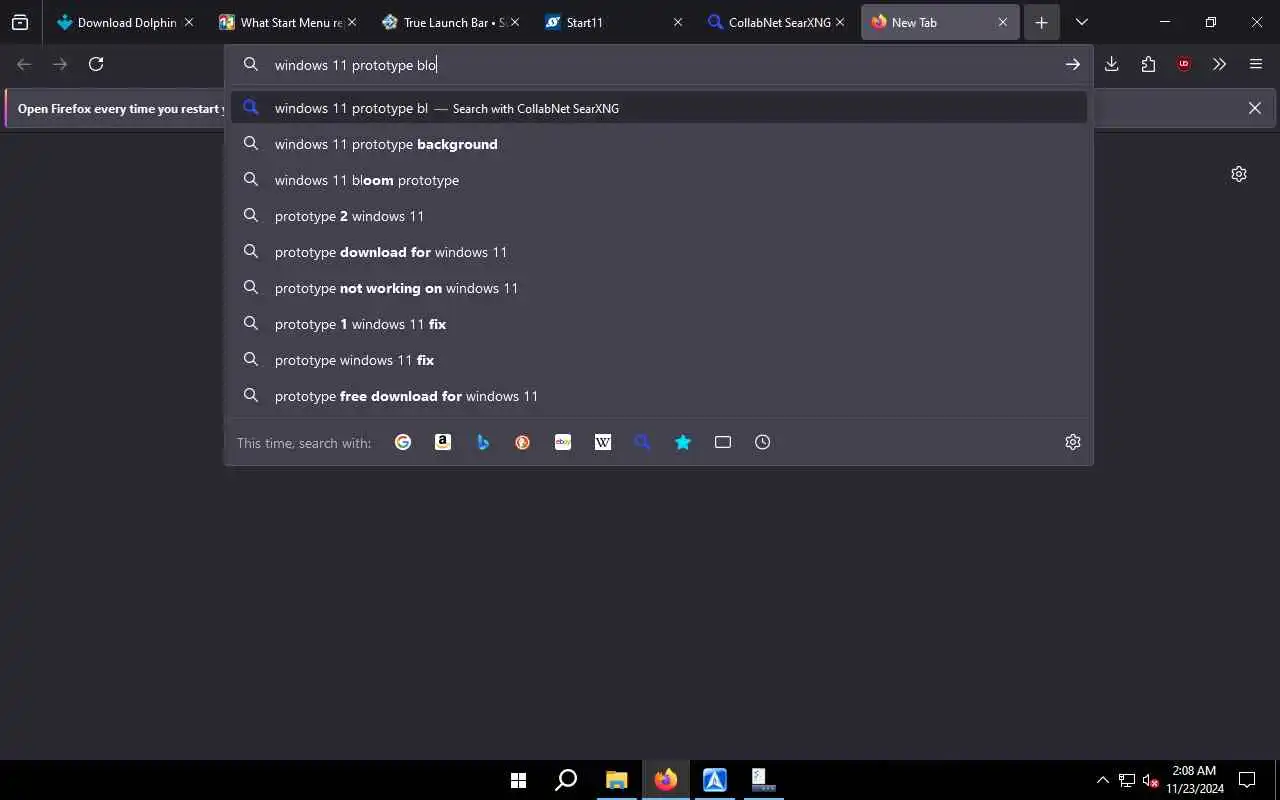Open search settings gear in suggestion panel
The width and height of the screenshot is (1280, 800).
pyautogui.click(x=1073, y=442)
